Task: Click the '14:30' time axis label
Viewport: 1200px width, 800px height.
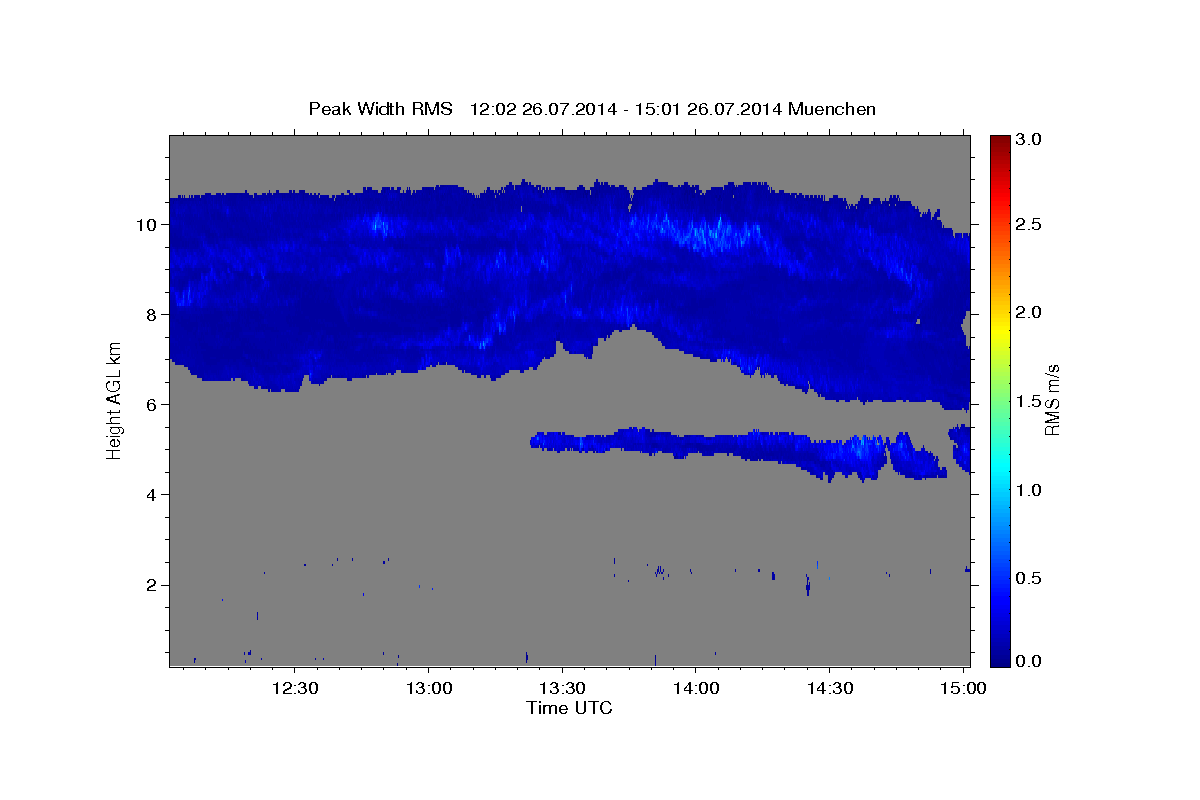Action: (830, 688)
